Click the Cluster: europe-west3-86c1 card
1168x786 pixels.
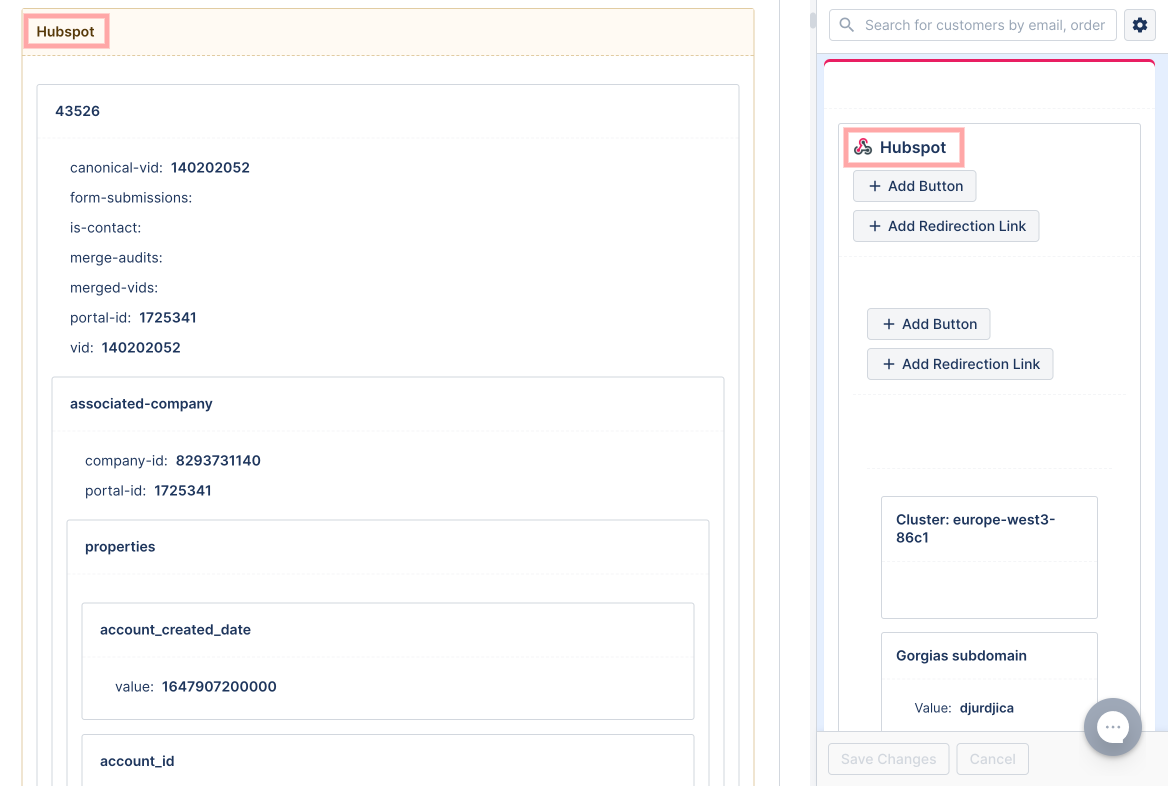989,557
